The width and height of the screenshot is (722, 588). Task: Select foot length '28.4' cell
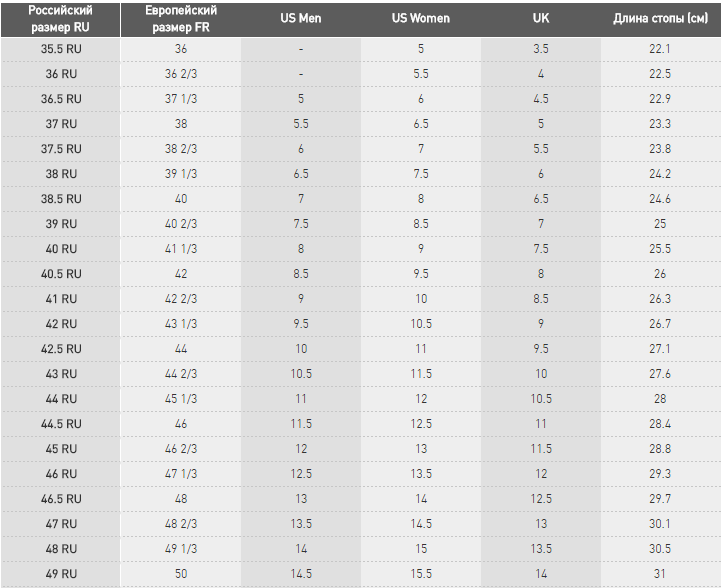click(660, 424)
